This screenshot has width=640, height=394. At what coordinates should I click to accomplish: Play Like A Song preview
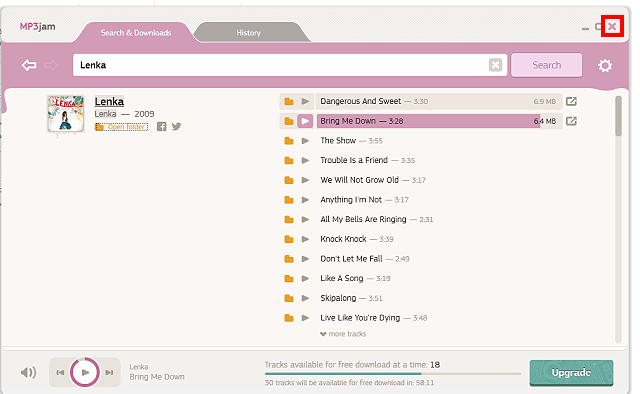point(305,278)
